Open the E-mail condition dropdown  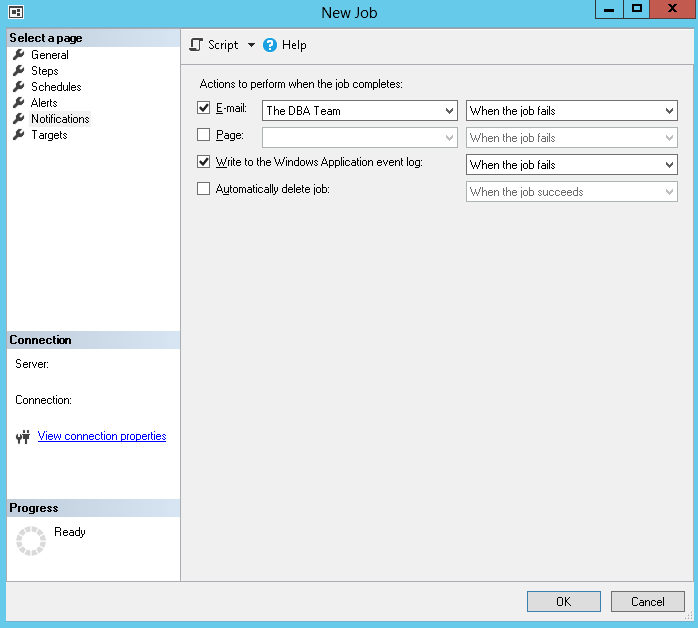572,111
